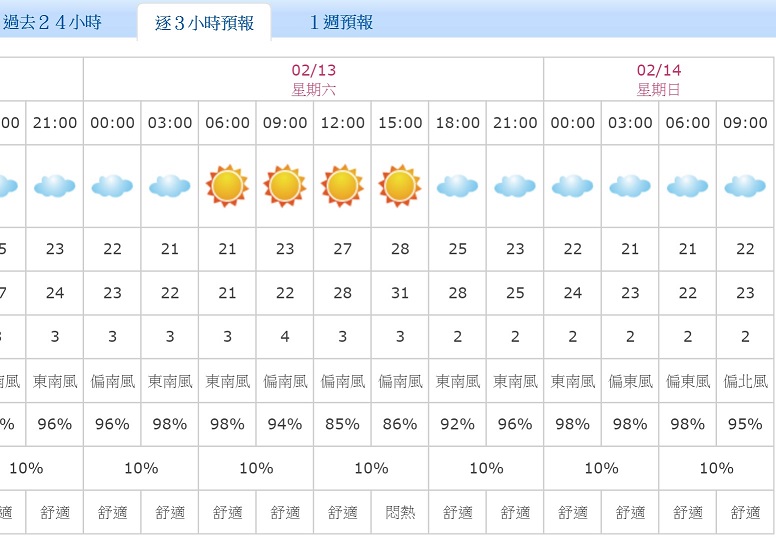Click the cloud icon for 02/13 21:00

tap(515, 186)
